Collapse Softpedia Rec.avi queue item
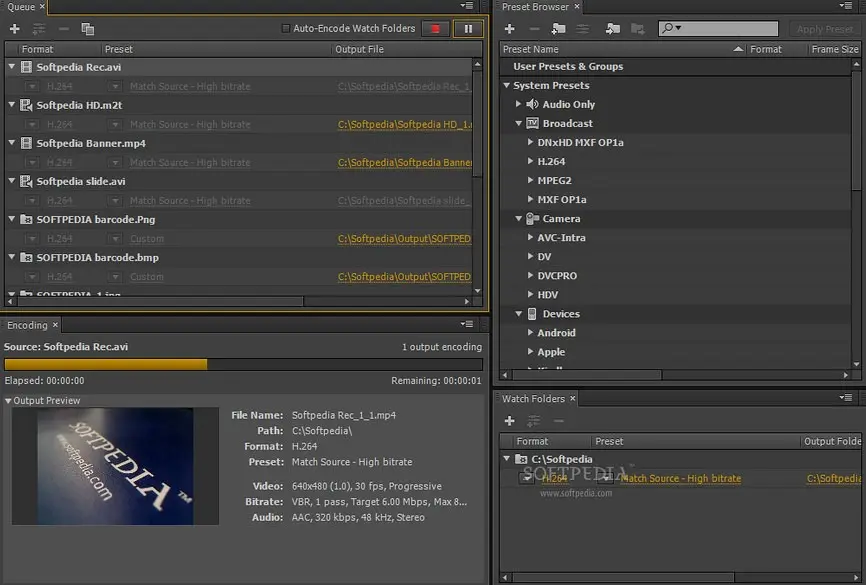Viewport: 866px width, 585px height. tap(12, 66)
